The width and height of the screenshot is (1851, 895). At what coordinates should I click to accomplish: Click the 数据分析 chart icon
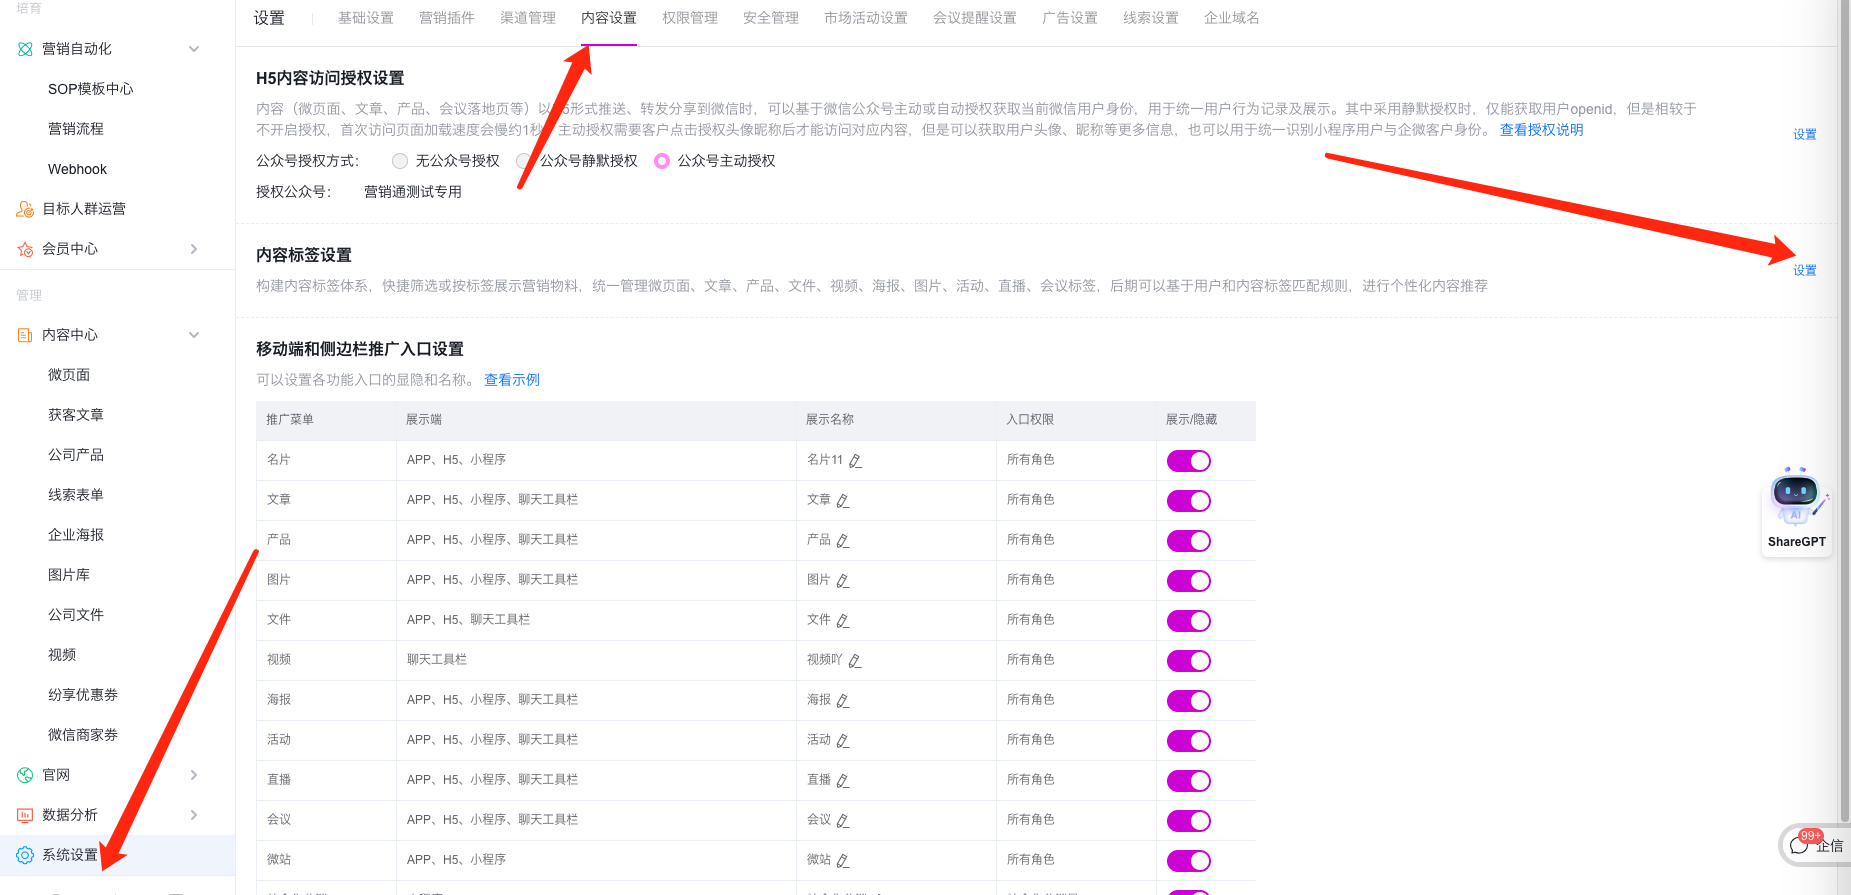[25, 815]
